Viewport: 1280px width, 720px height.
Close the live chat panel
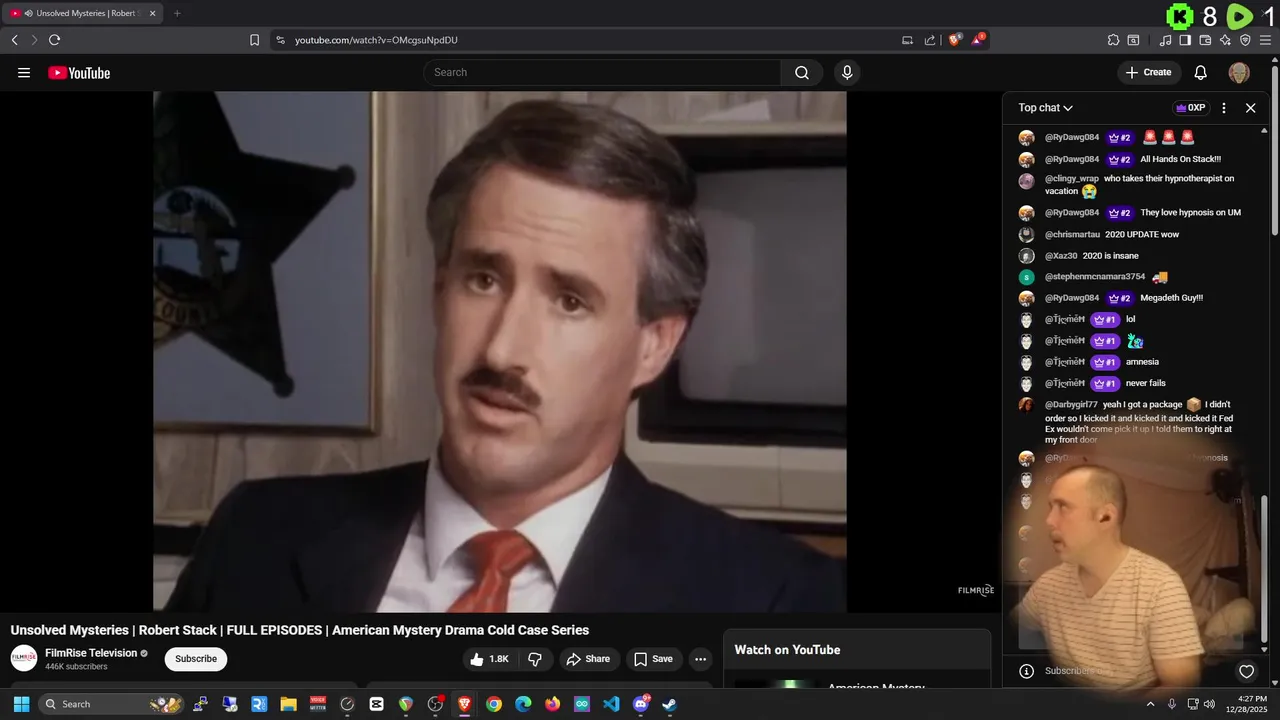click(1250, 108)
